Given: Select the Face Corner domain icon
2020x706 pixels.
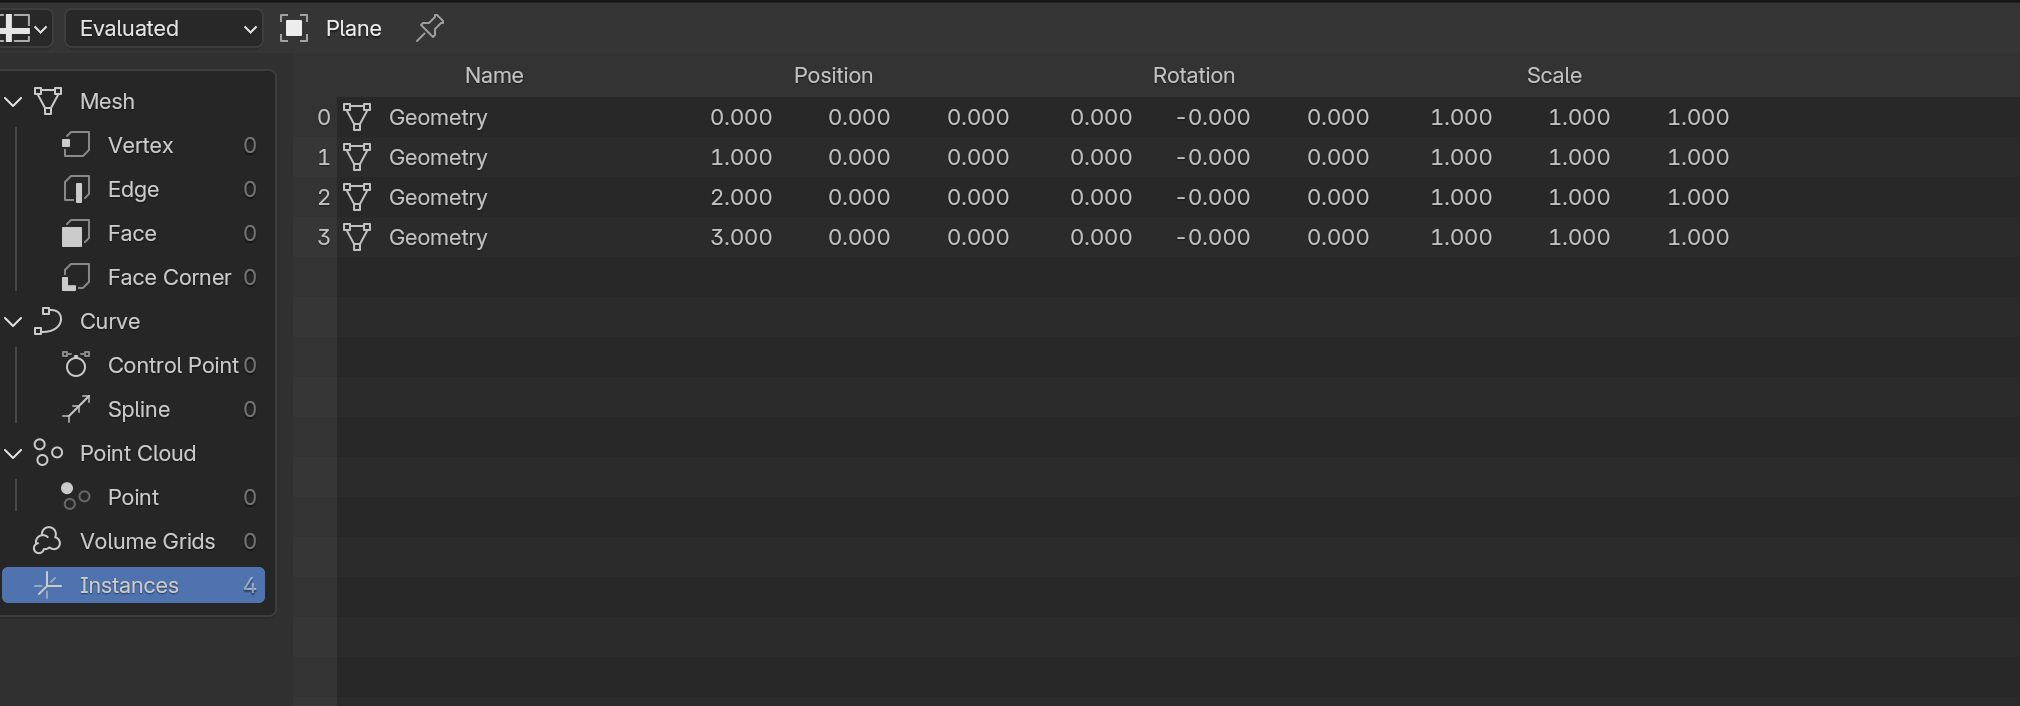Looking at the screenshot, I should (76, 277).
